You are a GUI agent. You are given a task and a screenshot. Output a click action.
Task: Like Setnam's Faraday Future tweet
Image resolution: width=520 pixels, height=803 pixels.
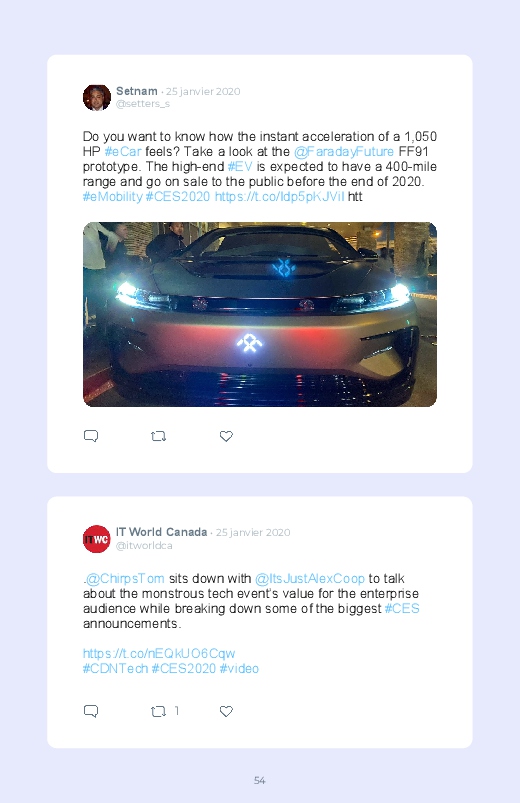[226, 436]
